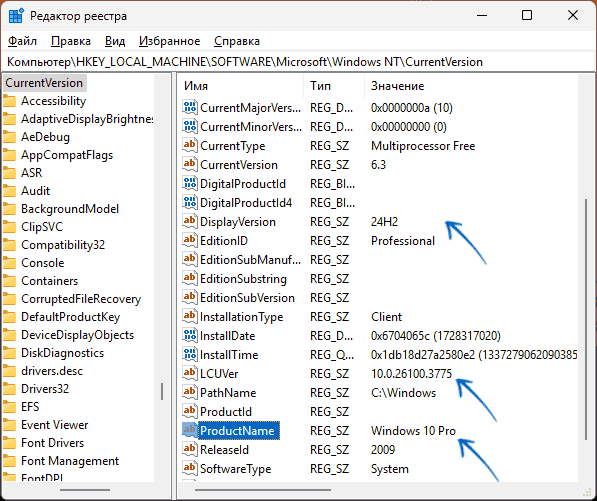Click the 'Windows 10 Pro' data cell
597x501 pixels.
pyautogui.click(x=413, y=431)
